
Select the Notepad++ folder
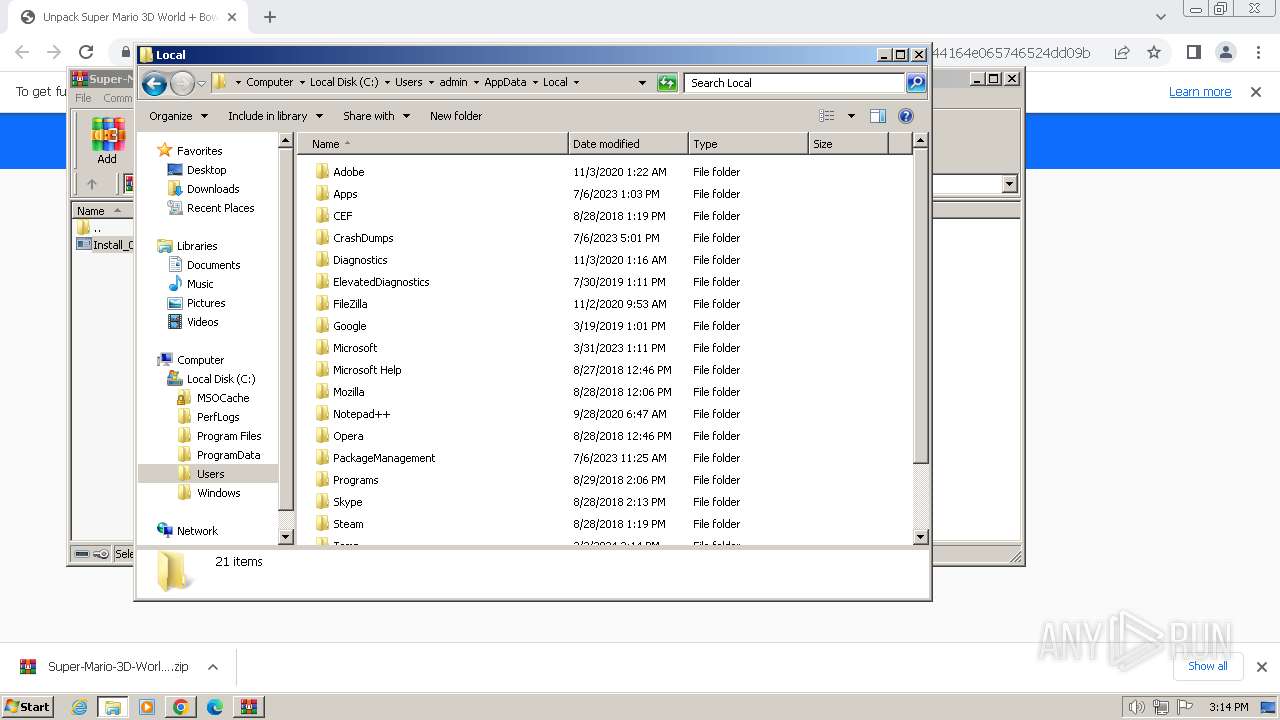click(361, 414)
